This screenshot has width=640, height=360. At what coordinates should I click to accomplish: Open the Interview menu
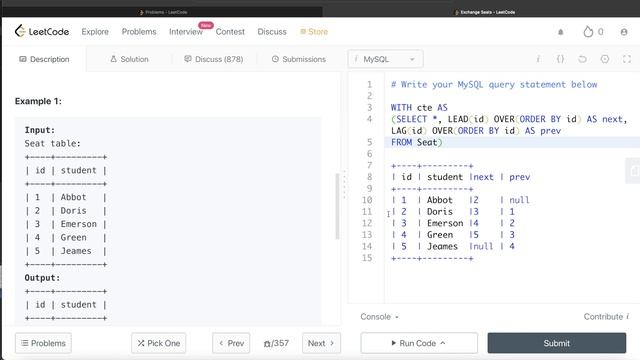tap(186, 32)
